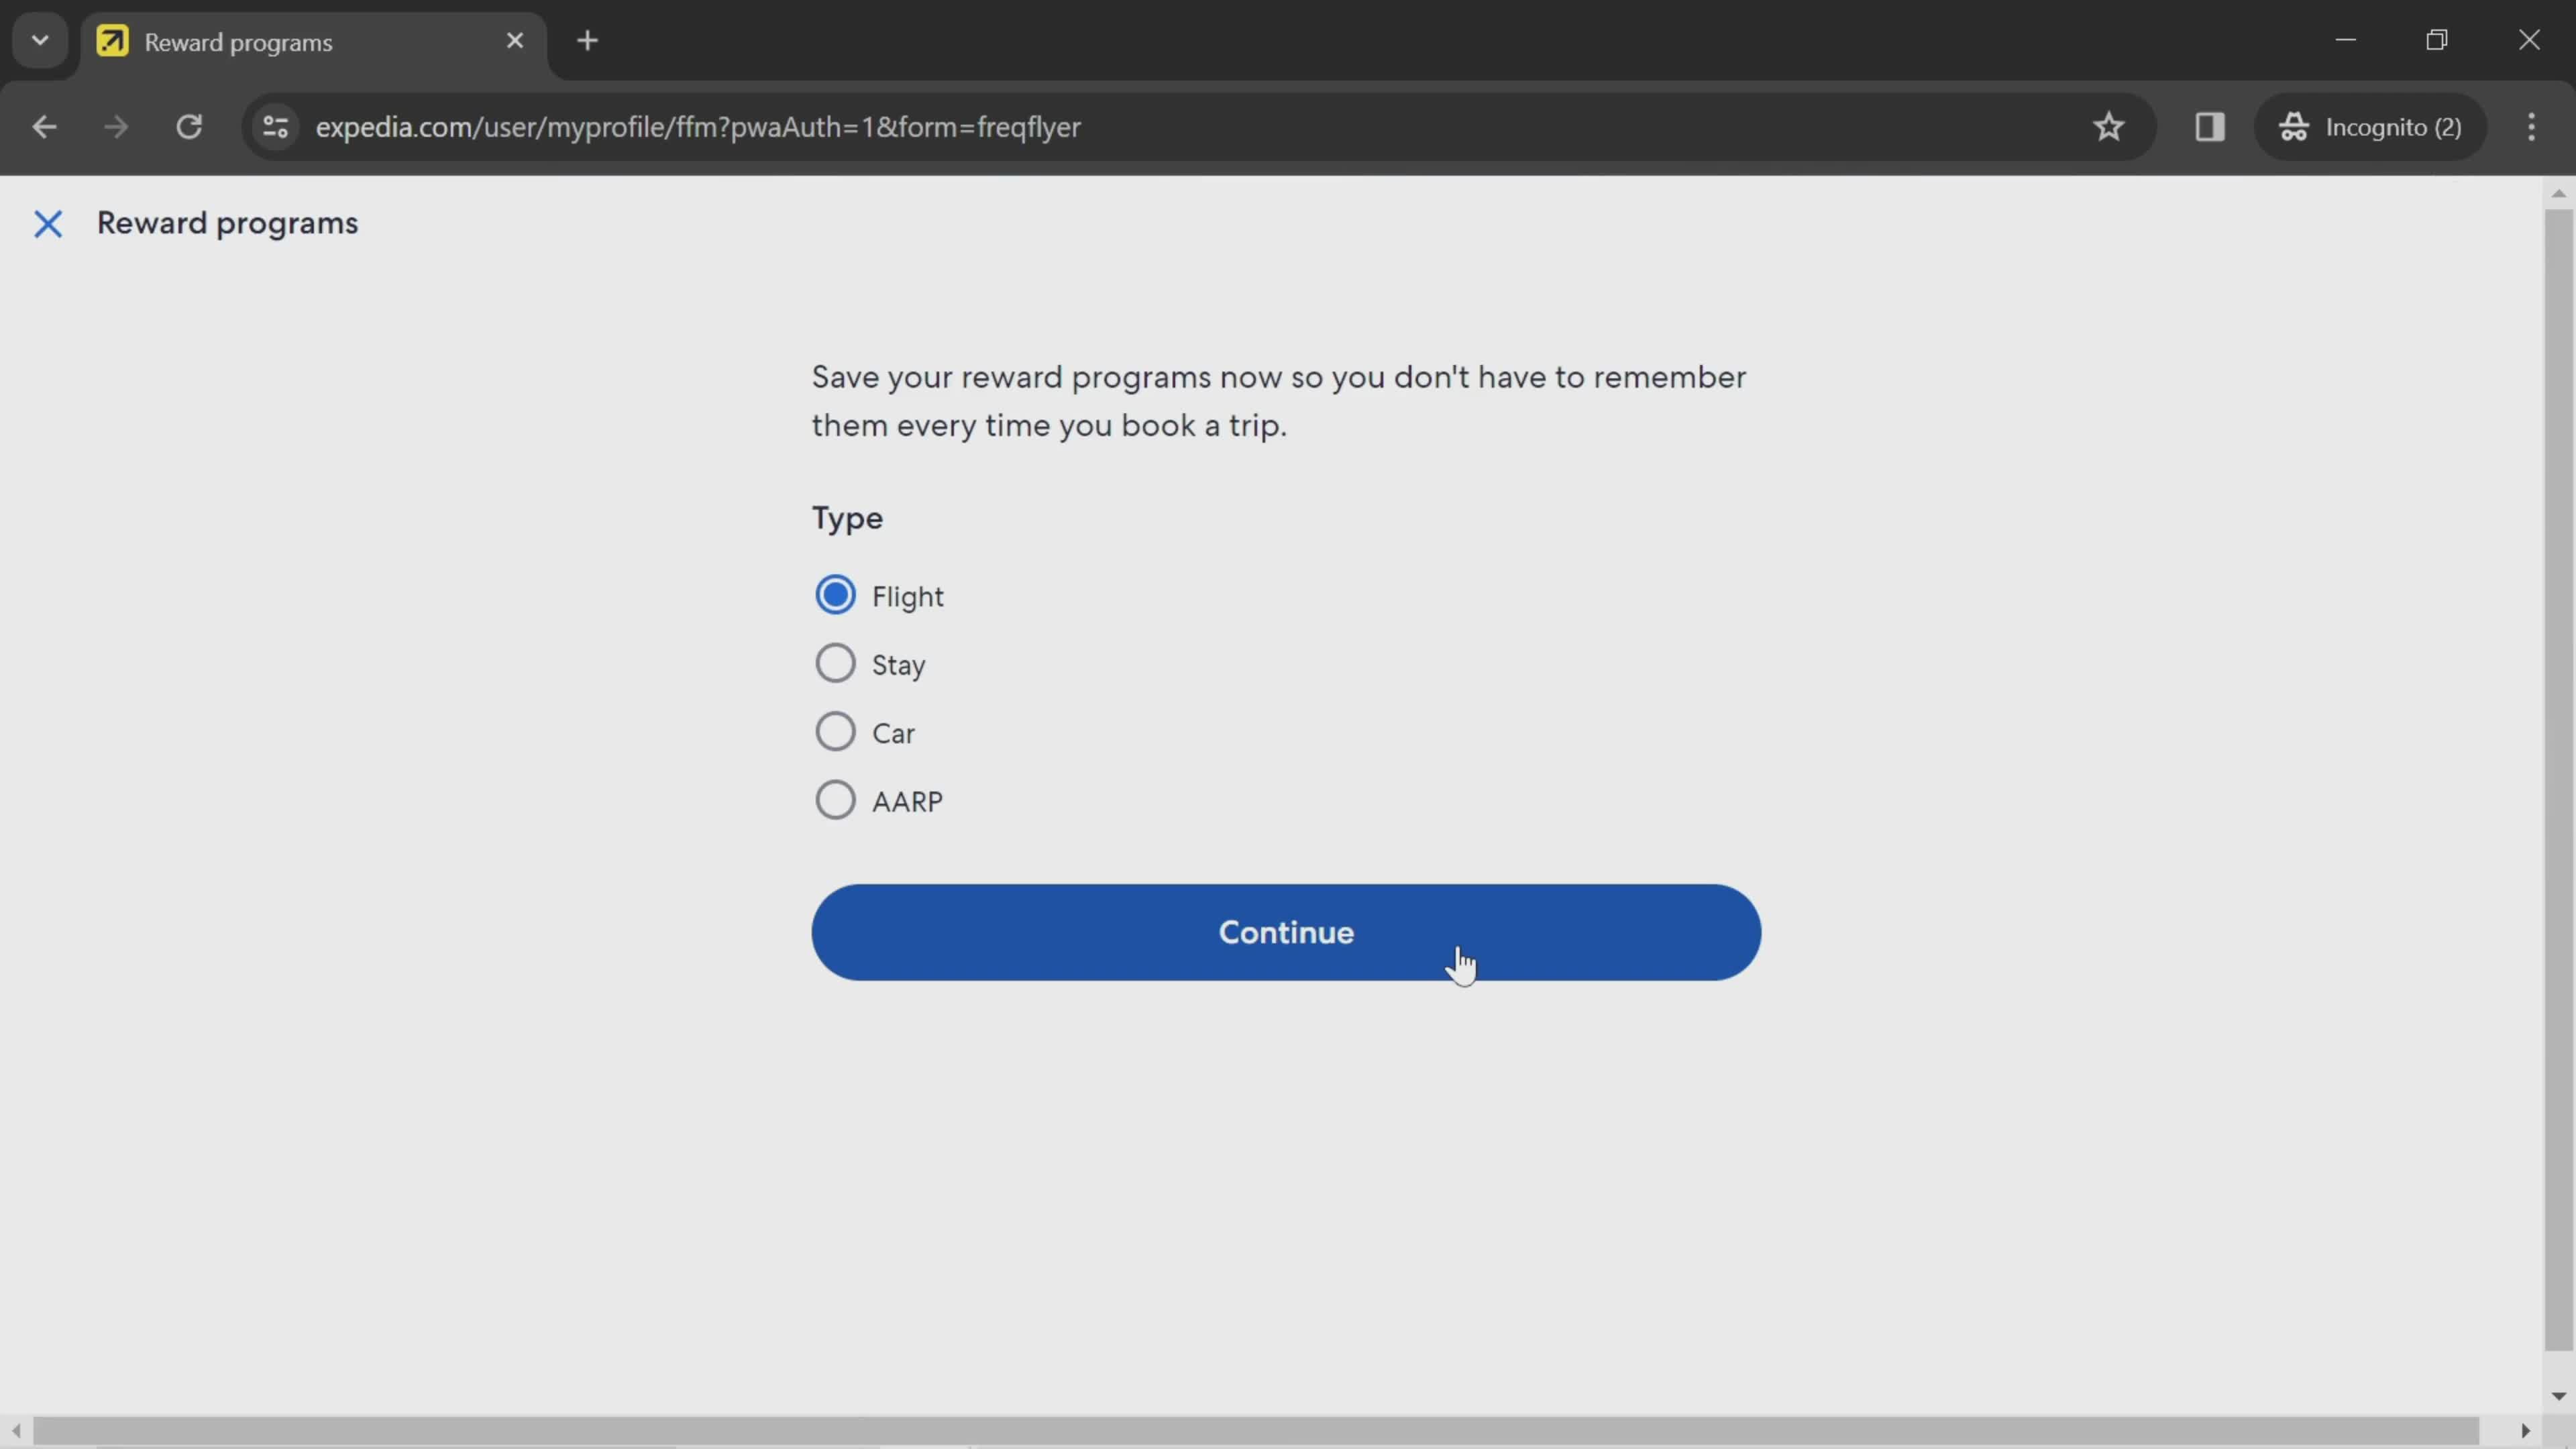The width and height of the screenshot is (2576, 1449).
Task: Select the Flight radio button option
Action: point(833,594)
